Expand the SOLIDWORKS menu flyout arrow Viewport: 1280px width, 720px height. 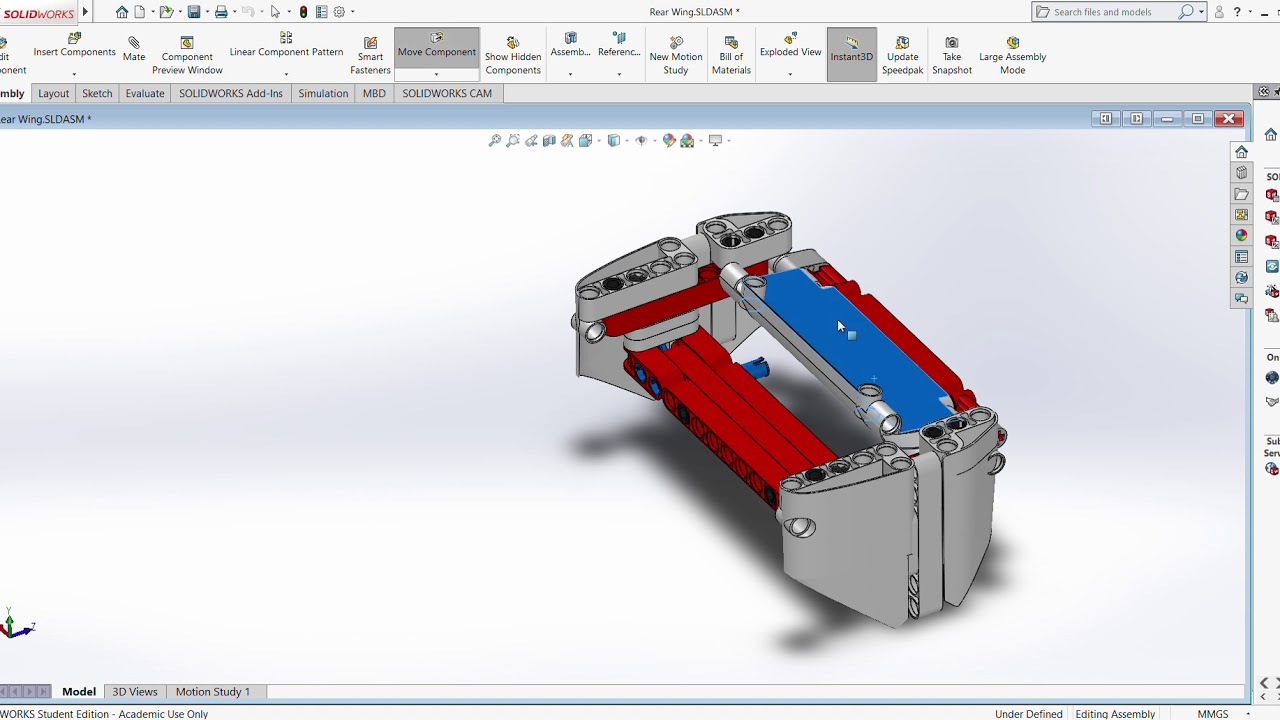coord(85,12)
